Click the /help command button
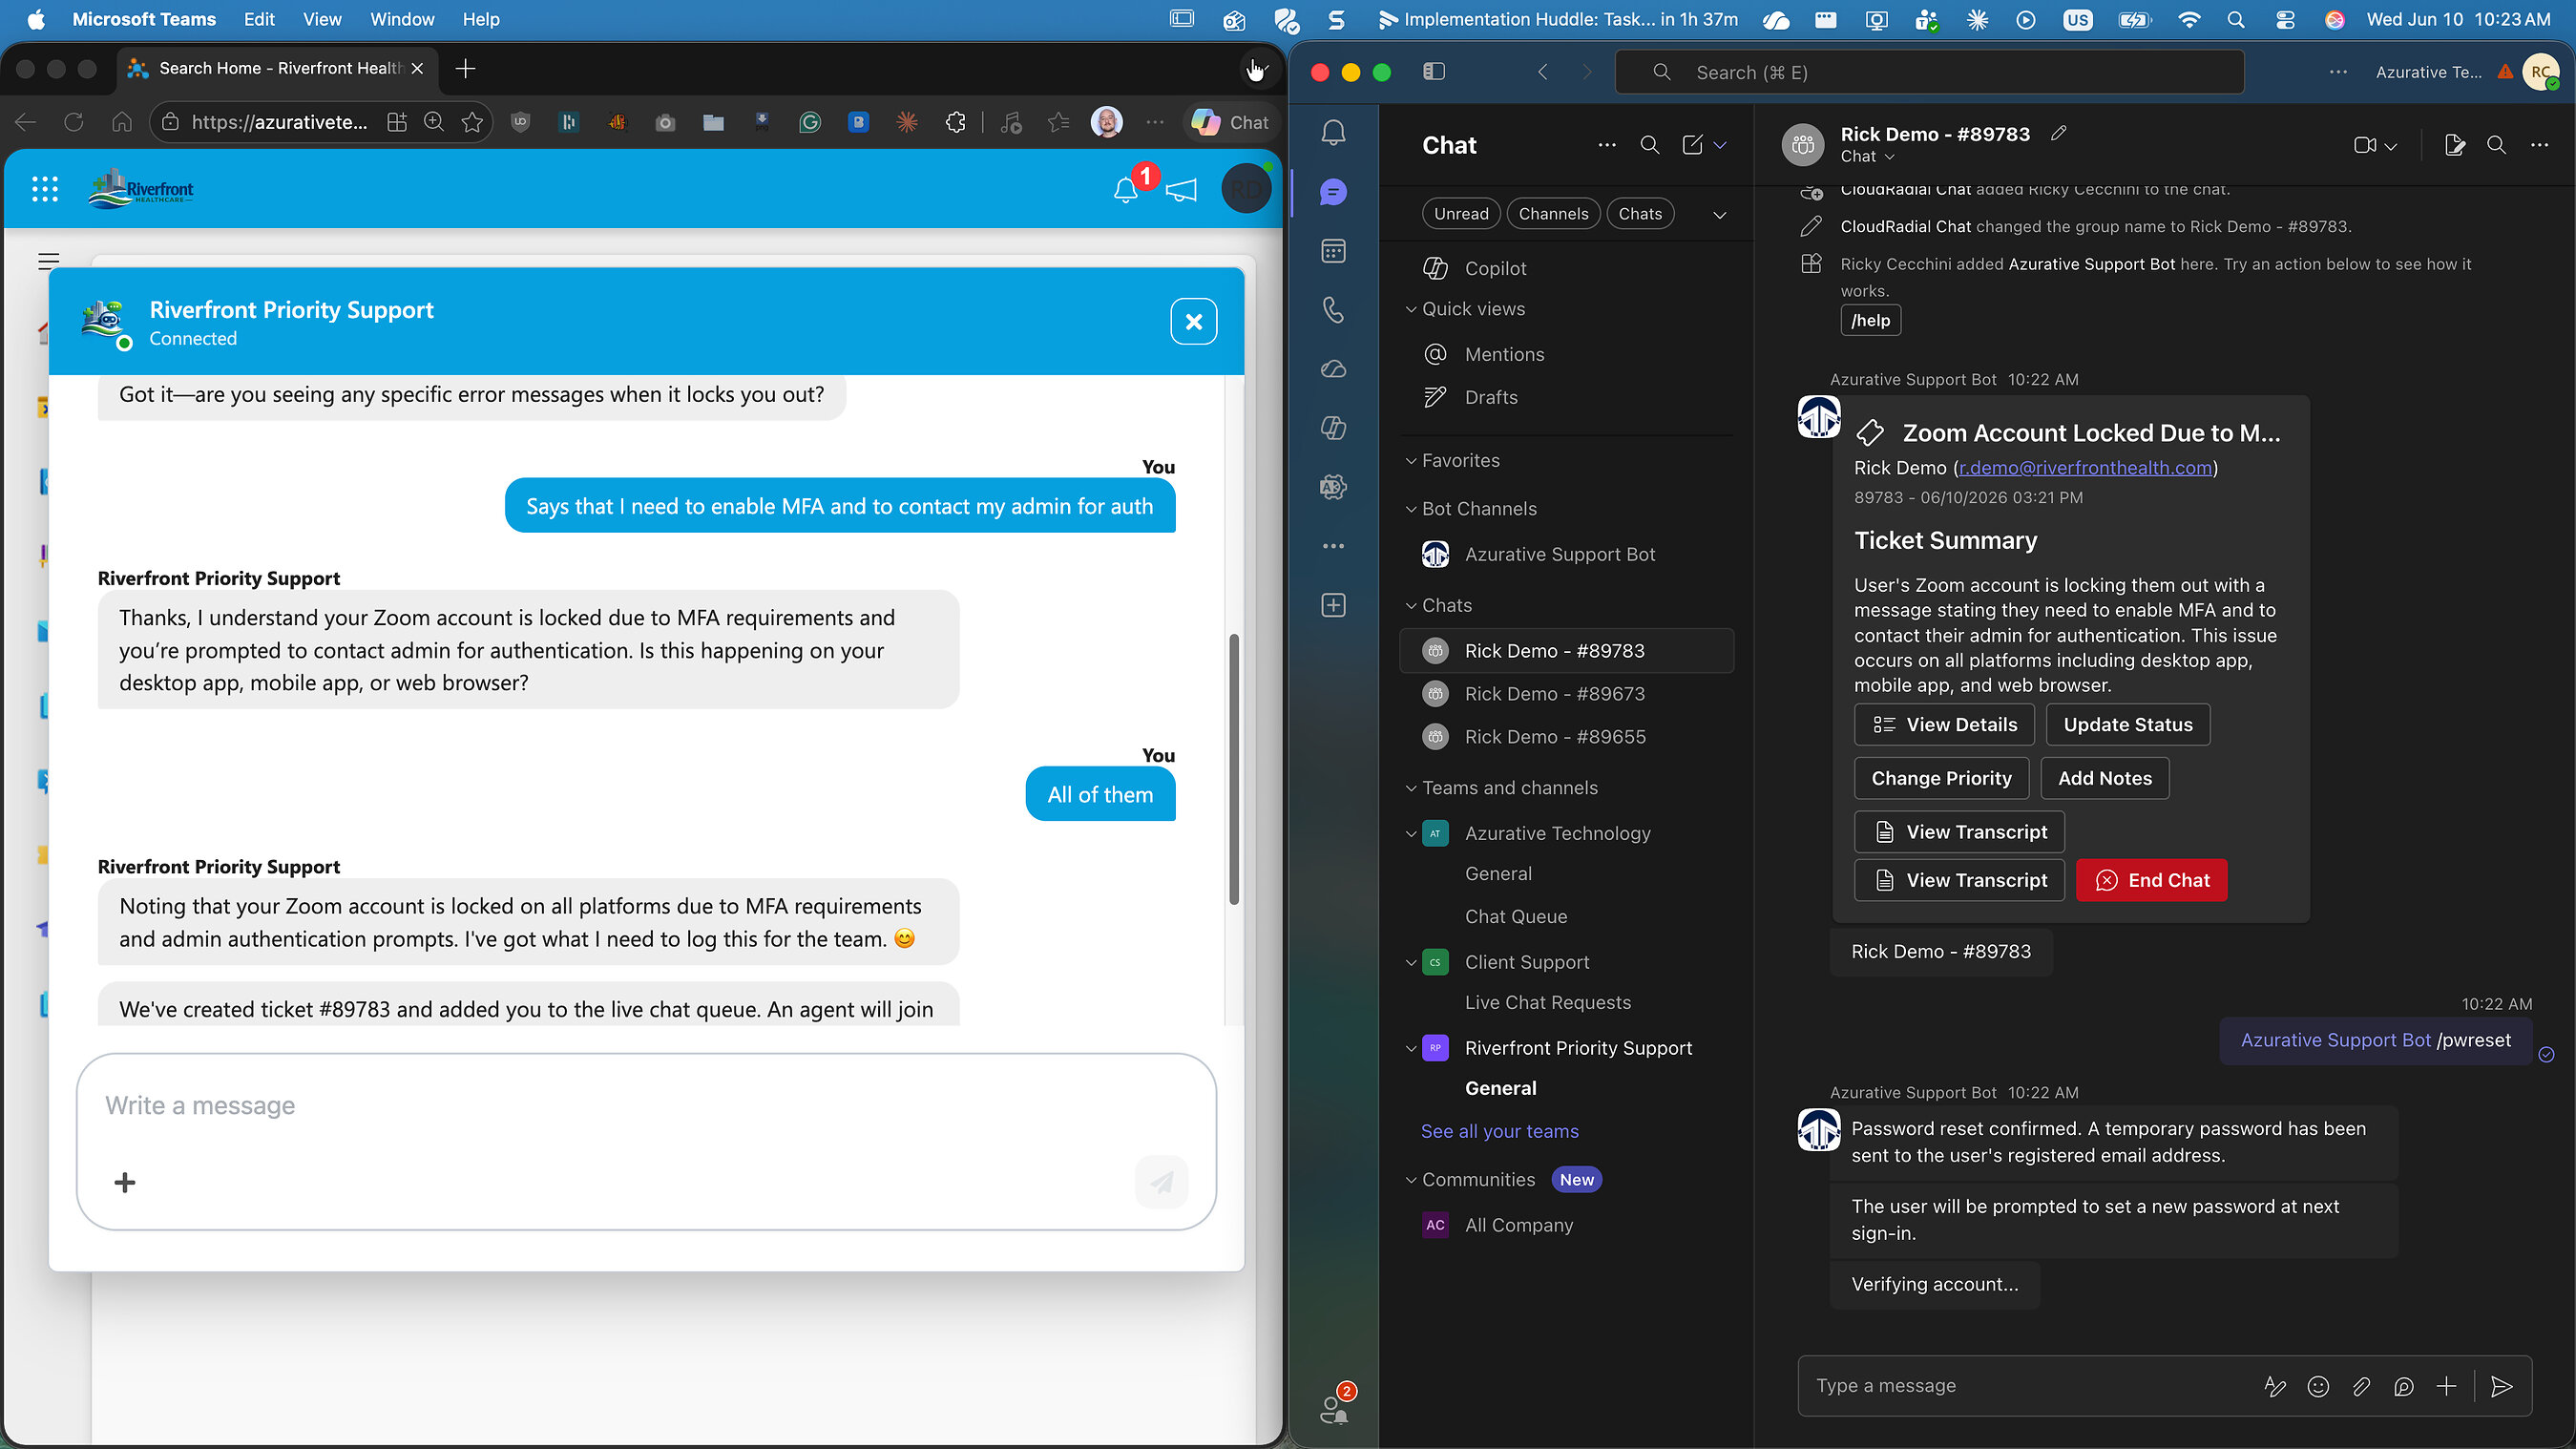This screenshot has width=2576, height=1449. [1870, 321]
